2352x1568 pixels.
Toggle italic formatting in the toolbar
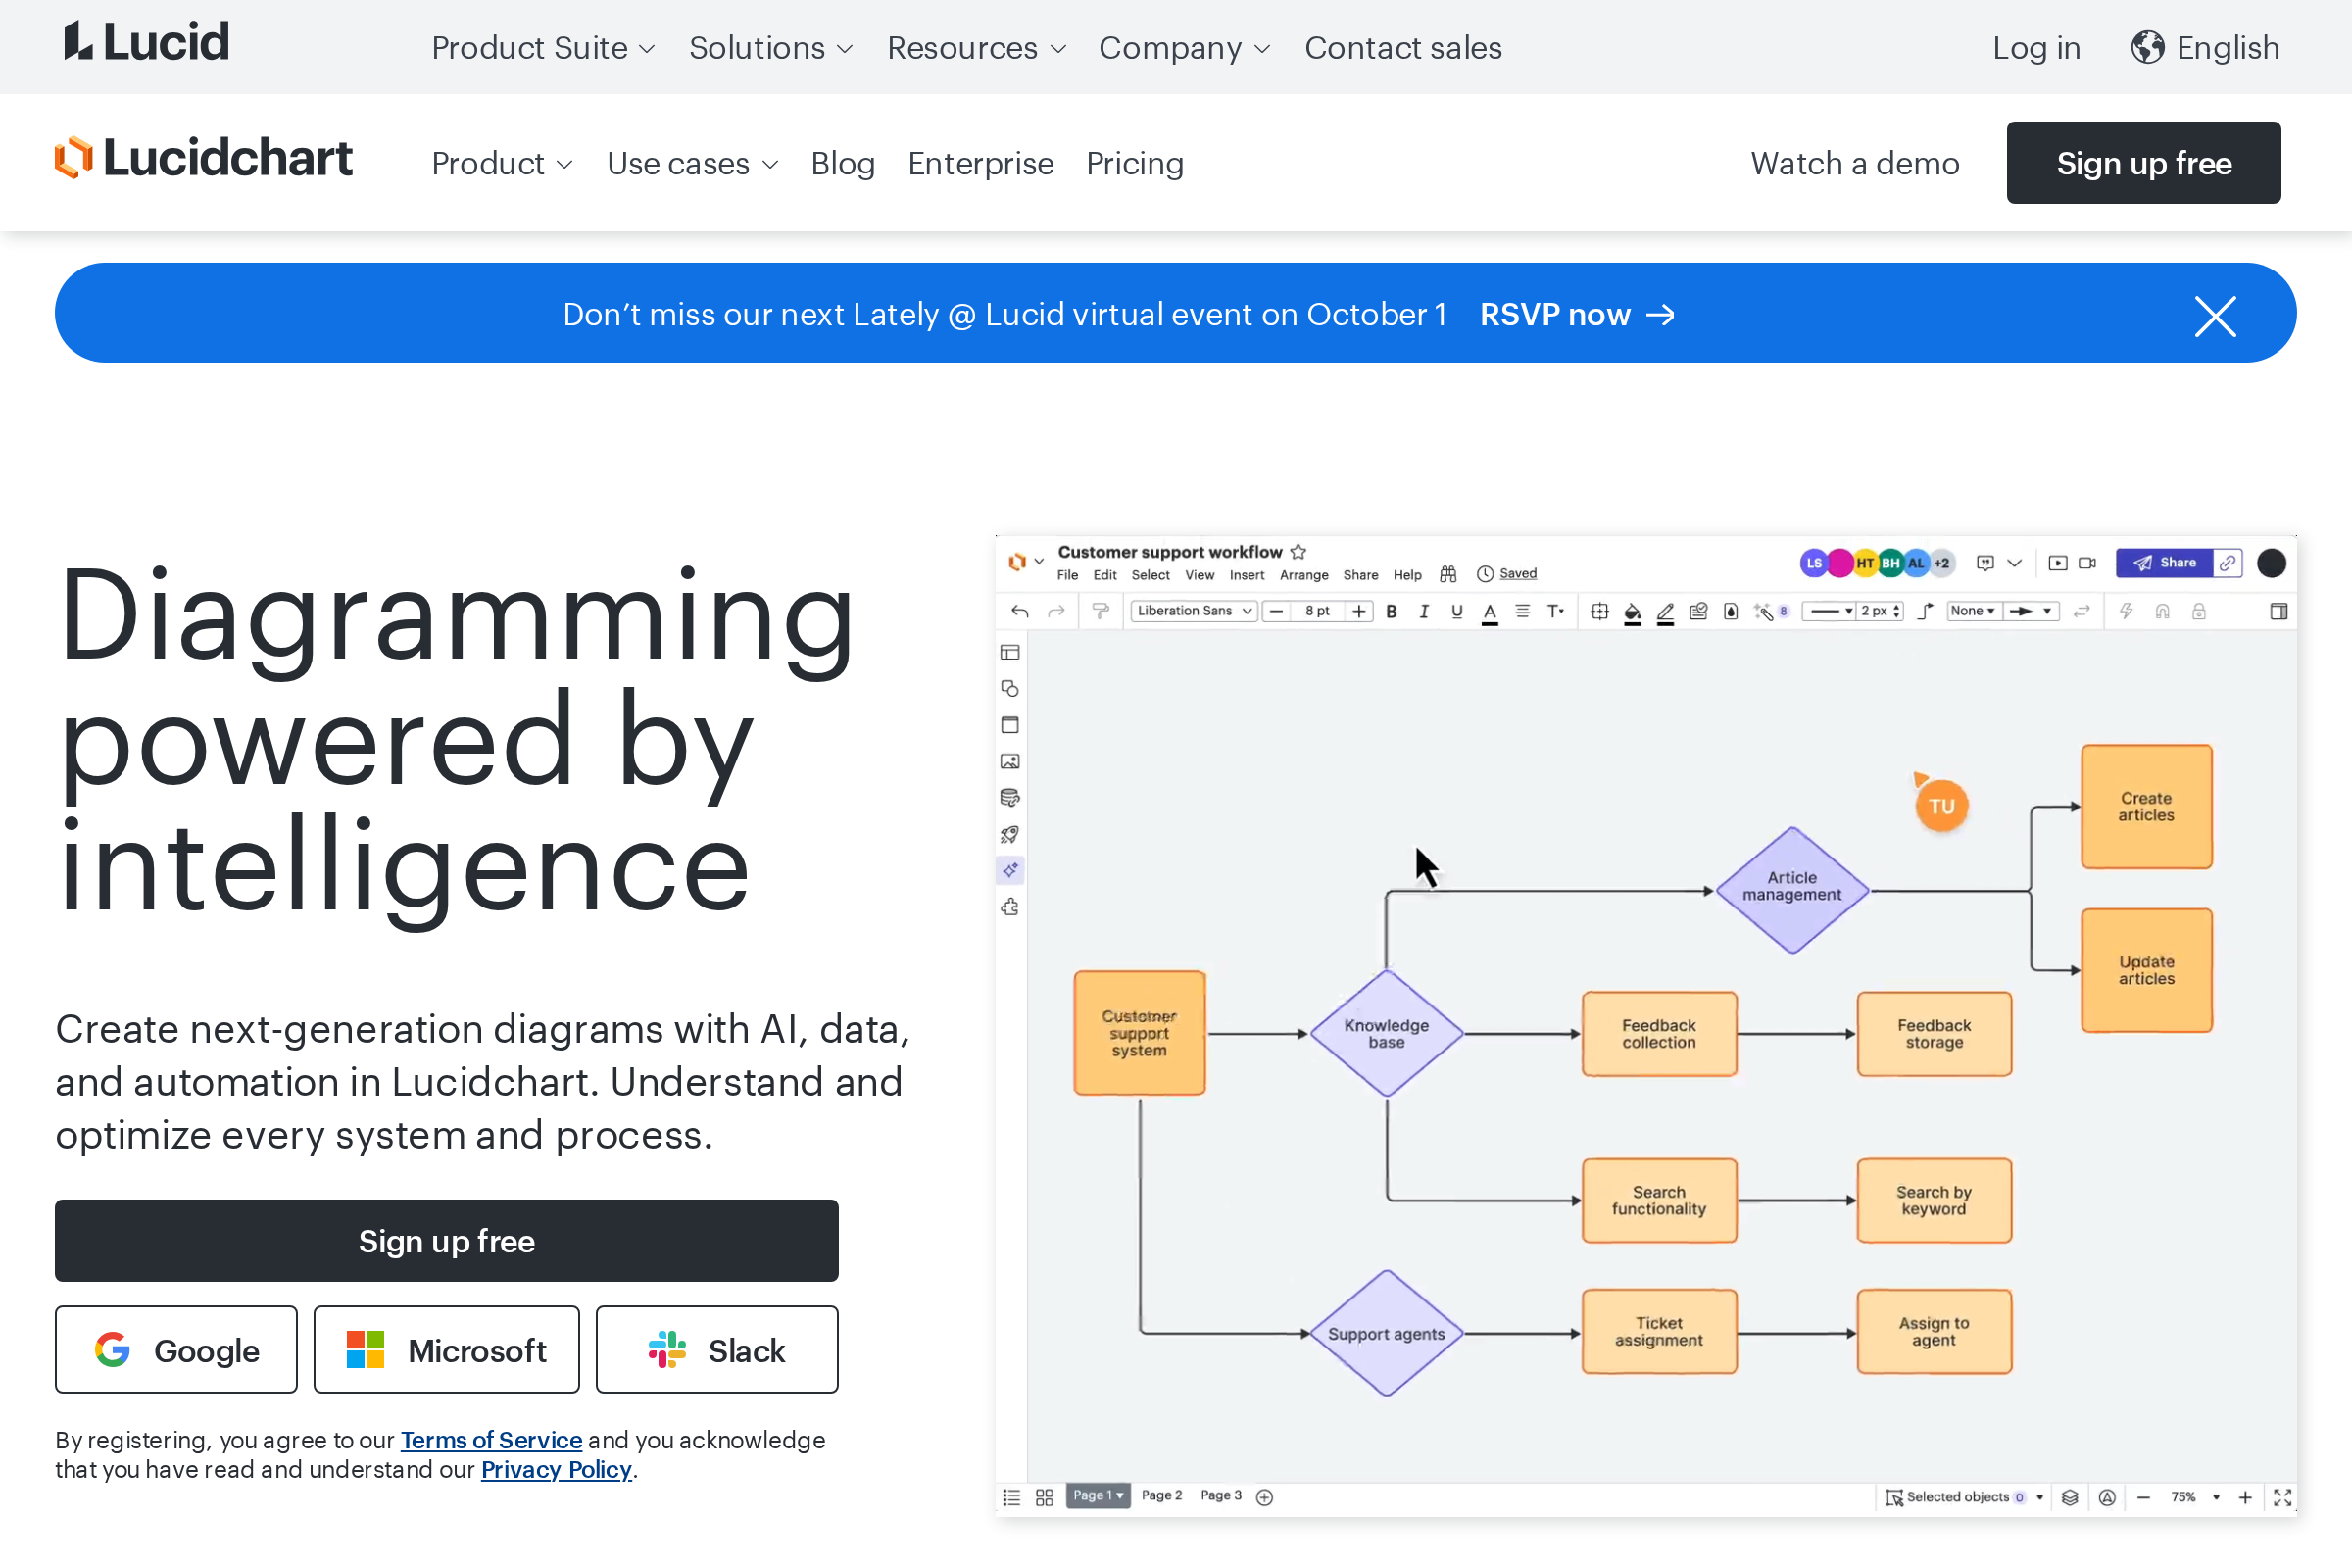[1424, 611]
